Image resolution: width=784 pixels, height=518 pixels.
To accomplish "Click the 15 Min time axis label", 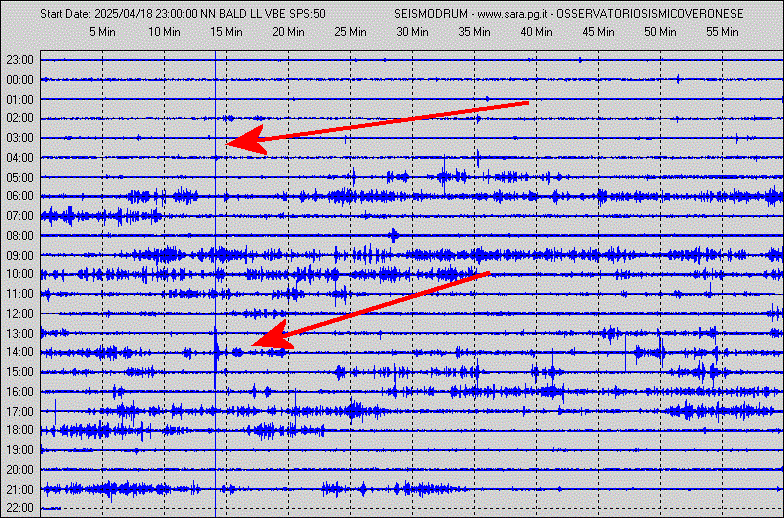I will [226, 32].
